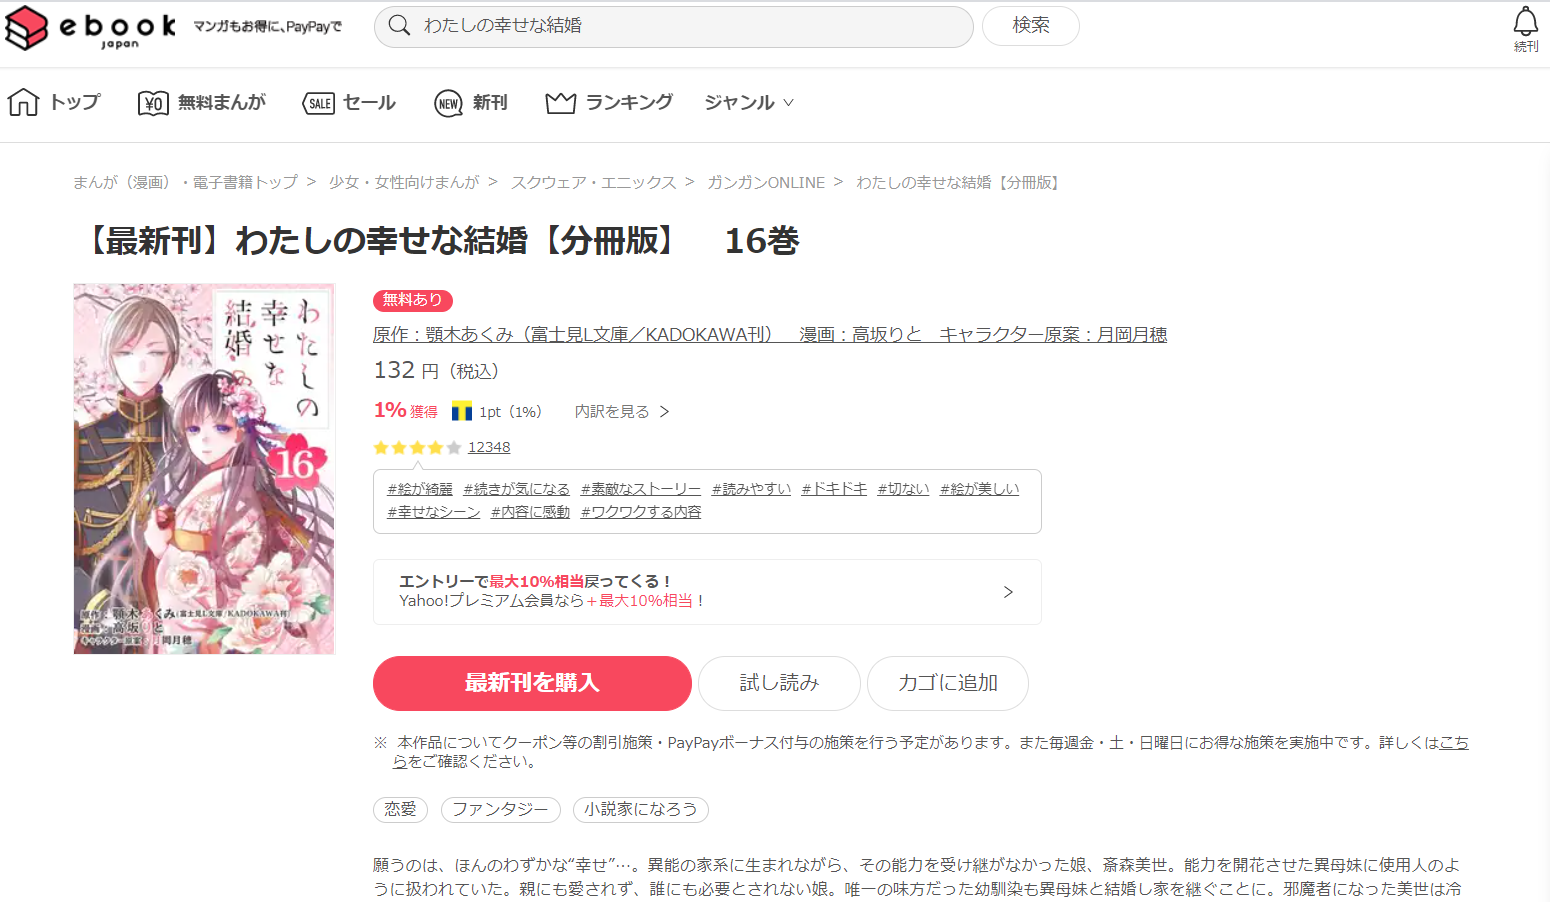Click the star rating icons
The height and width of the screenshot is (902, 1550).
coord(417,448)
